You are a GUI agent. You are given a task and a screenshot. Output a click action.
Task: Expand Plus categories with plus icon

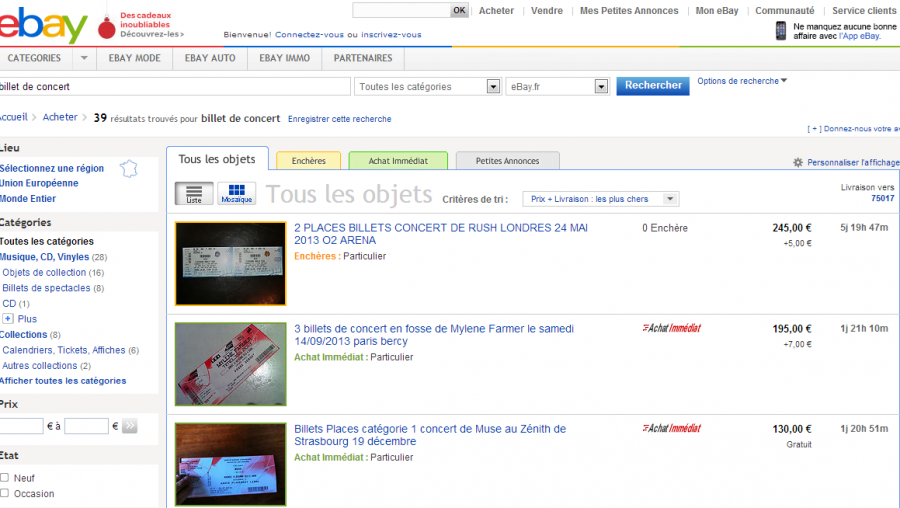point(7,319)
